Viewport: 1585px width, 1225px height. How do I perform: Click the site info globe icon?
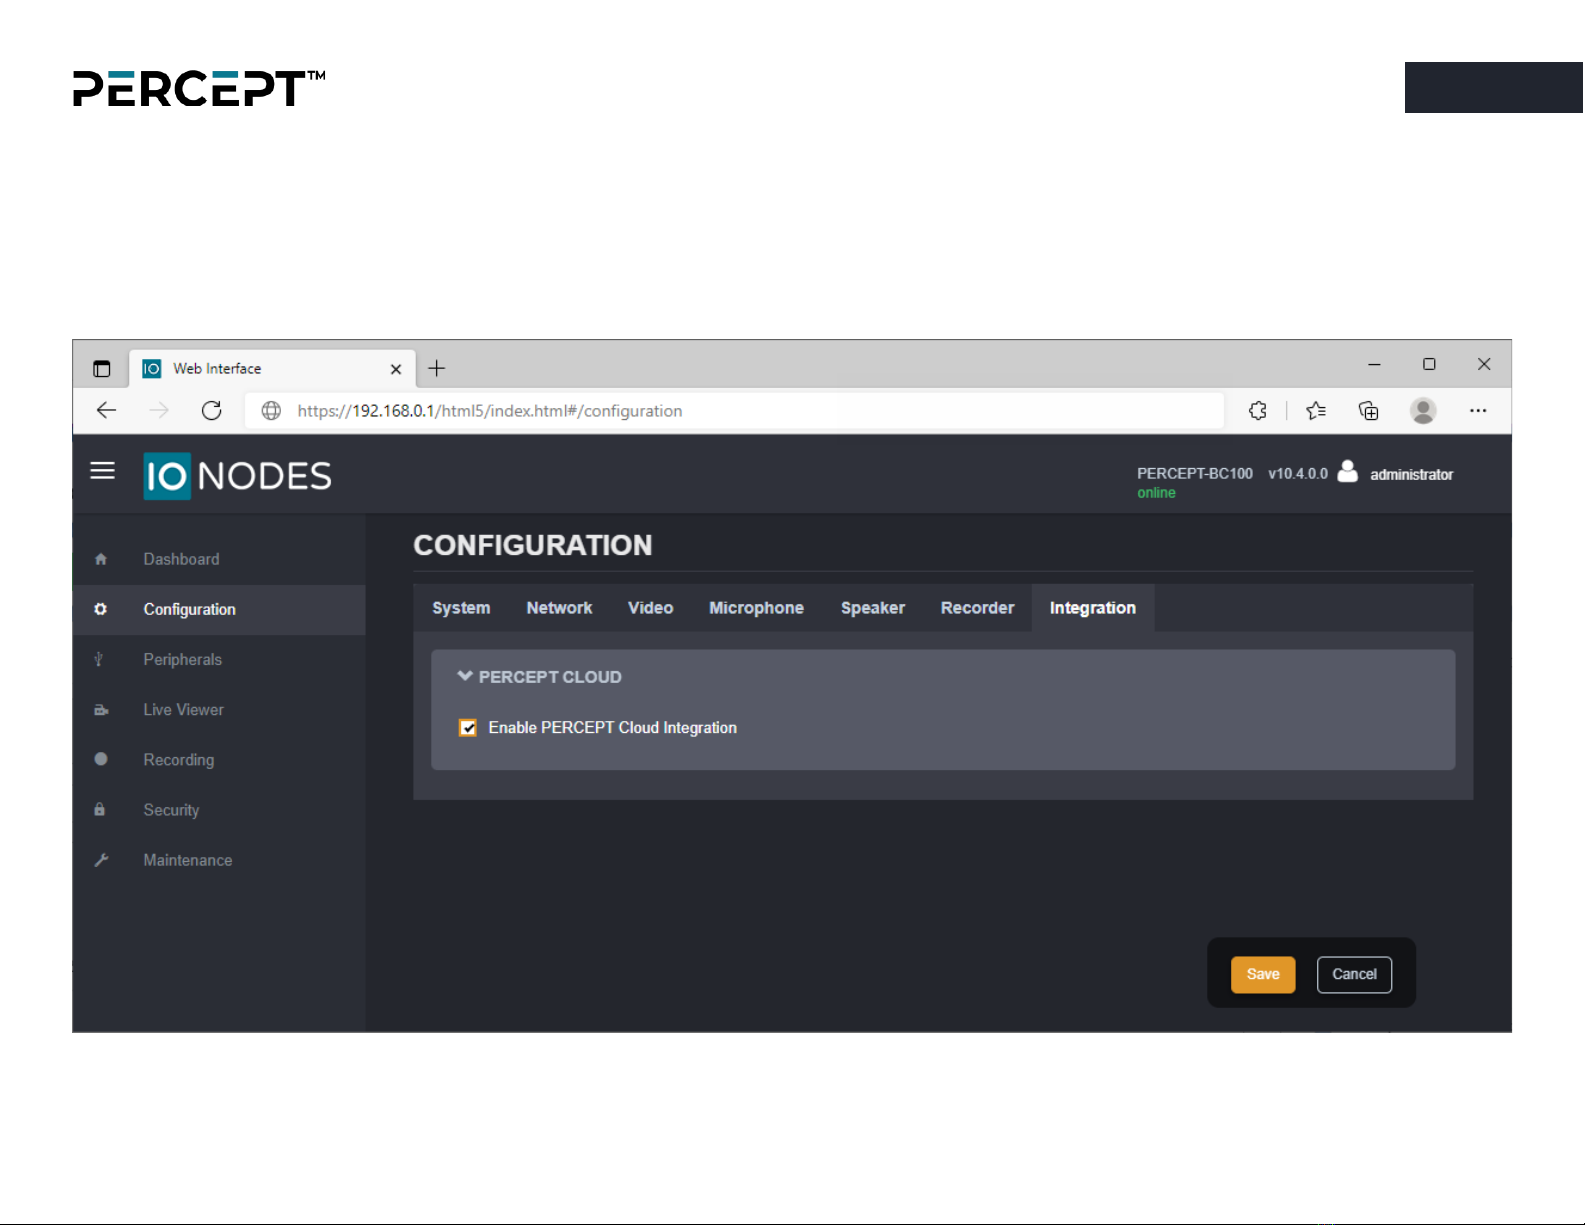(x=271, y=410)
